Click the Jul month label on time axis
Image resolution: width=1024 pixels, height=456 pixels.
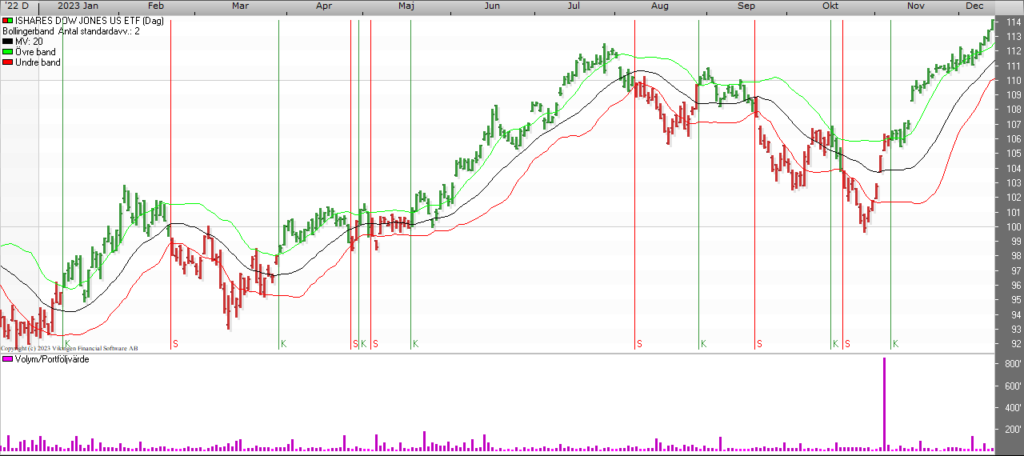tap(575, 6)
